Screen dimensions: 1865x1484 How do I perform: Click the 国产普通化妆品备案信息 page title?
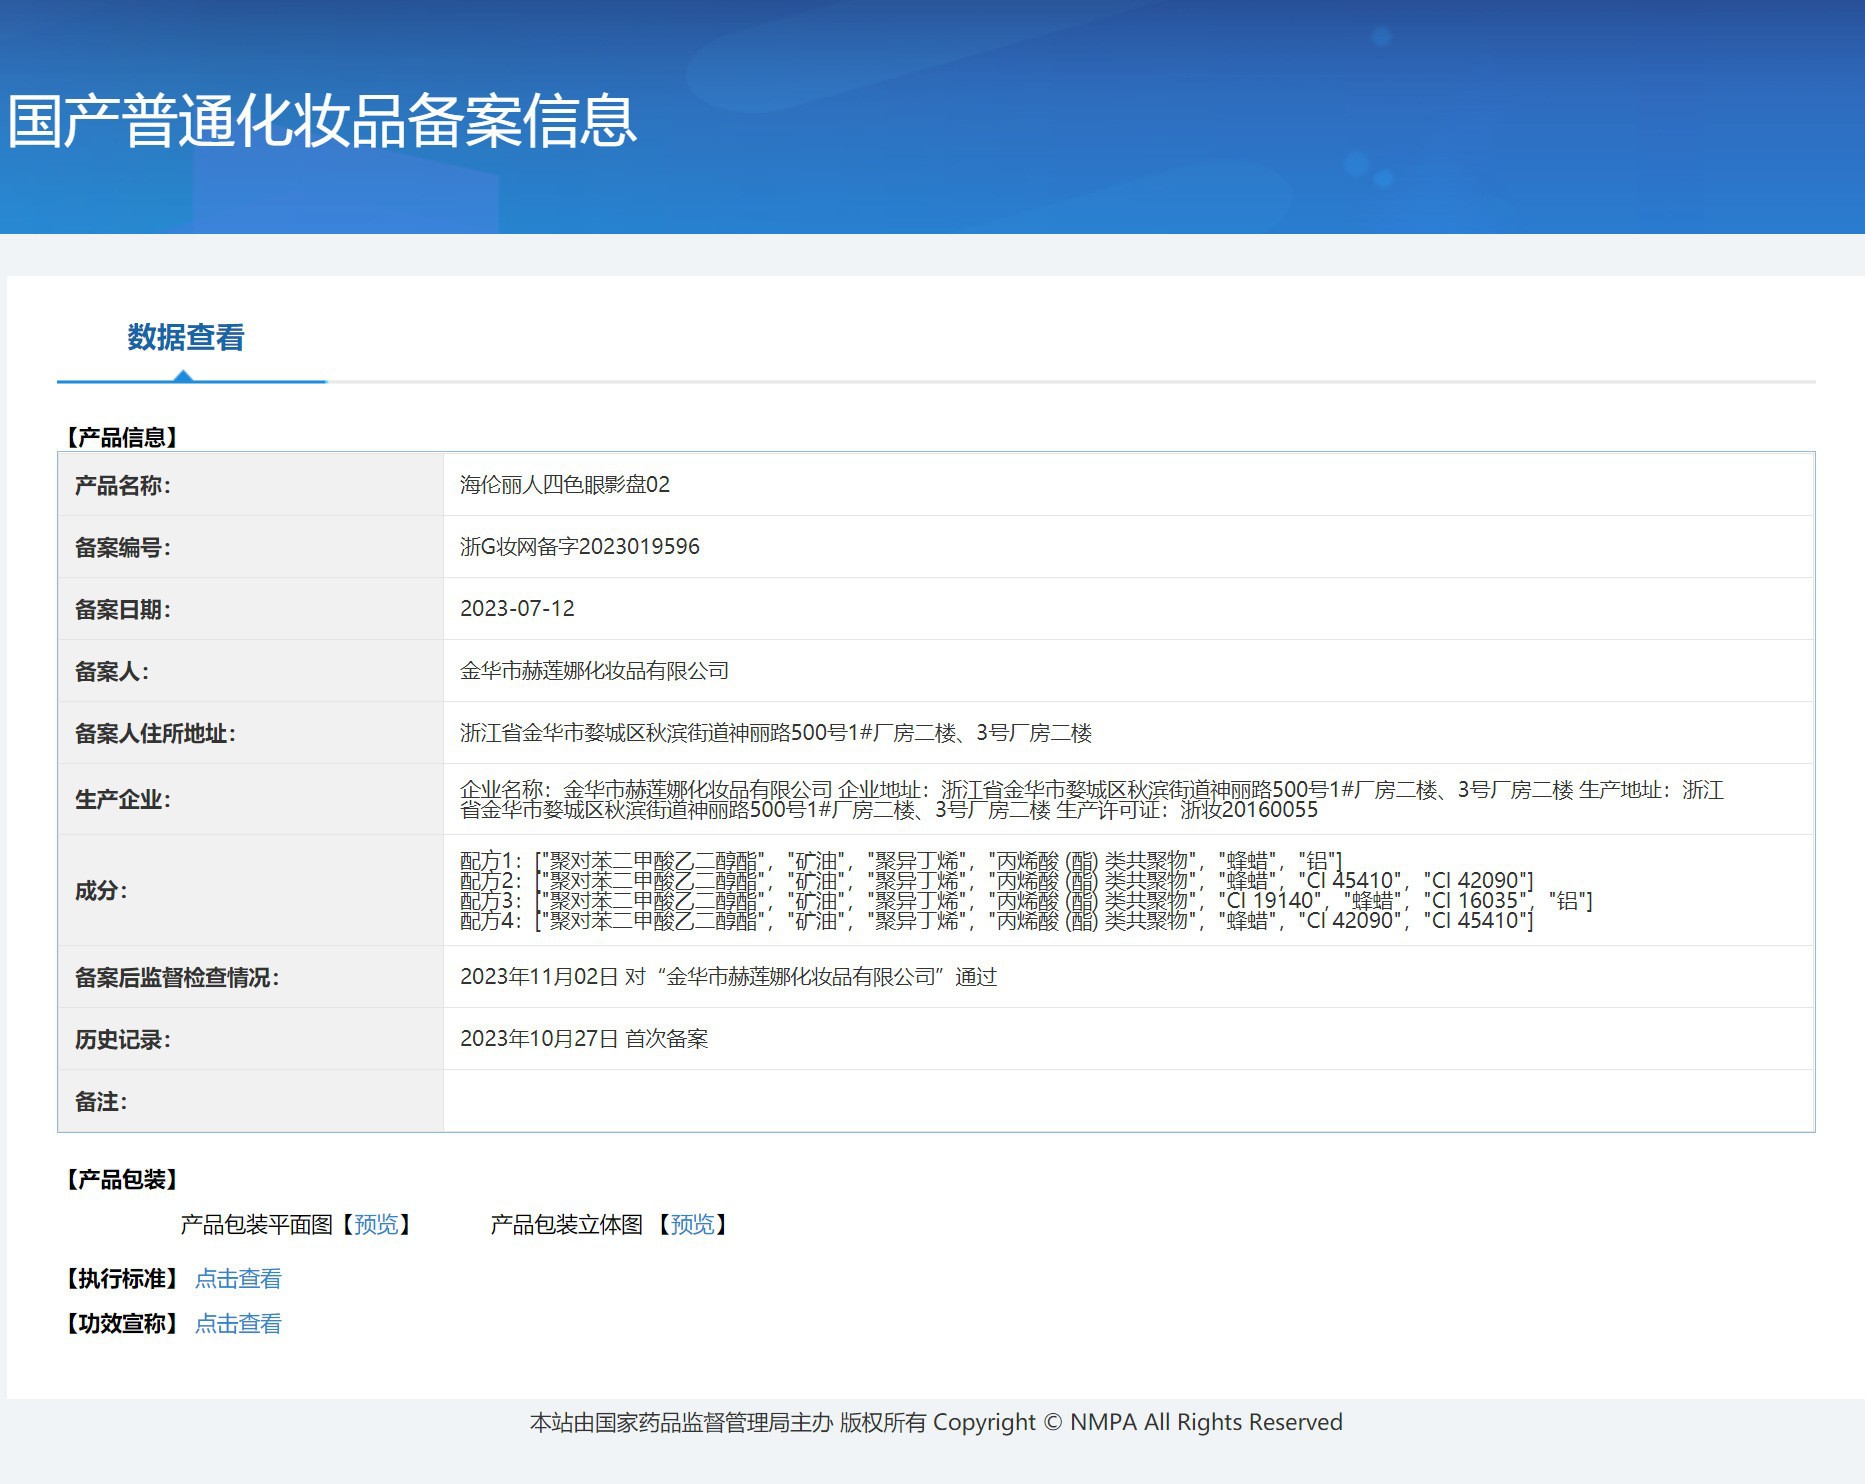(x=322, y=121)
